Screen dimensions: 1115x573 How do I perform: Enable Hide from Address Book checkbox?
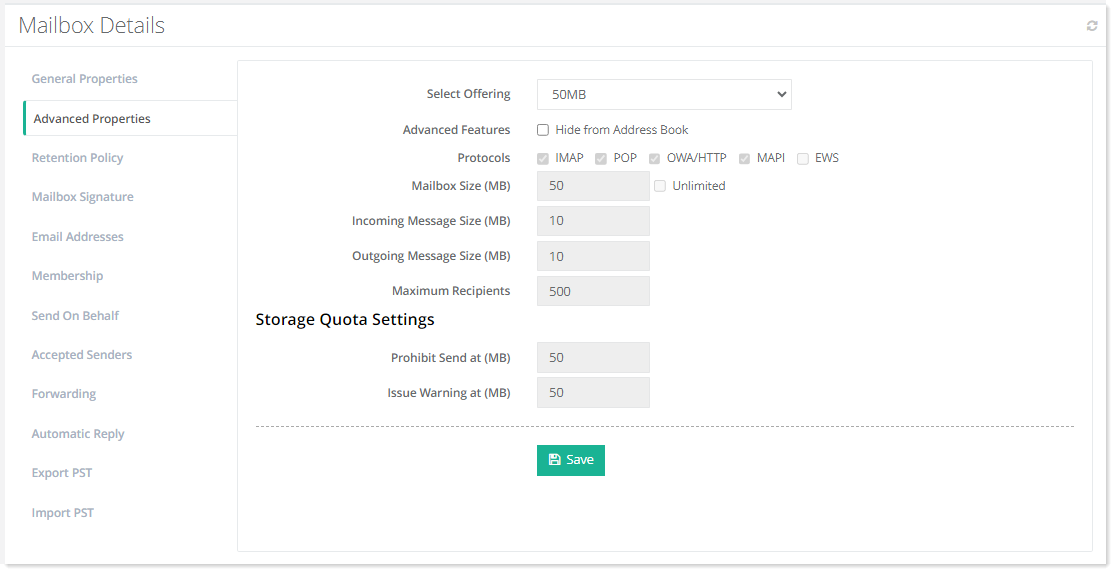[x=543, y=130]
